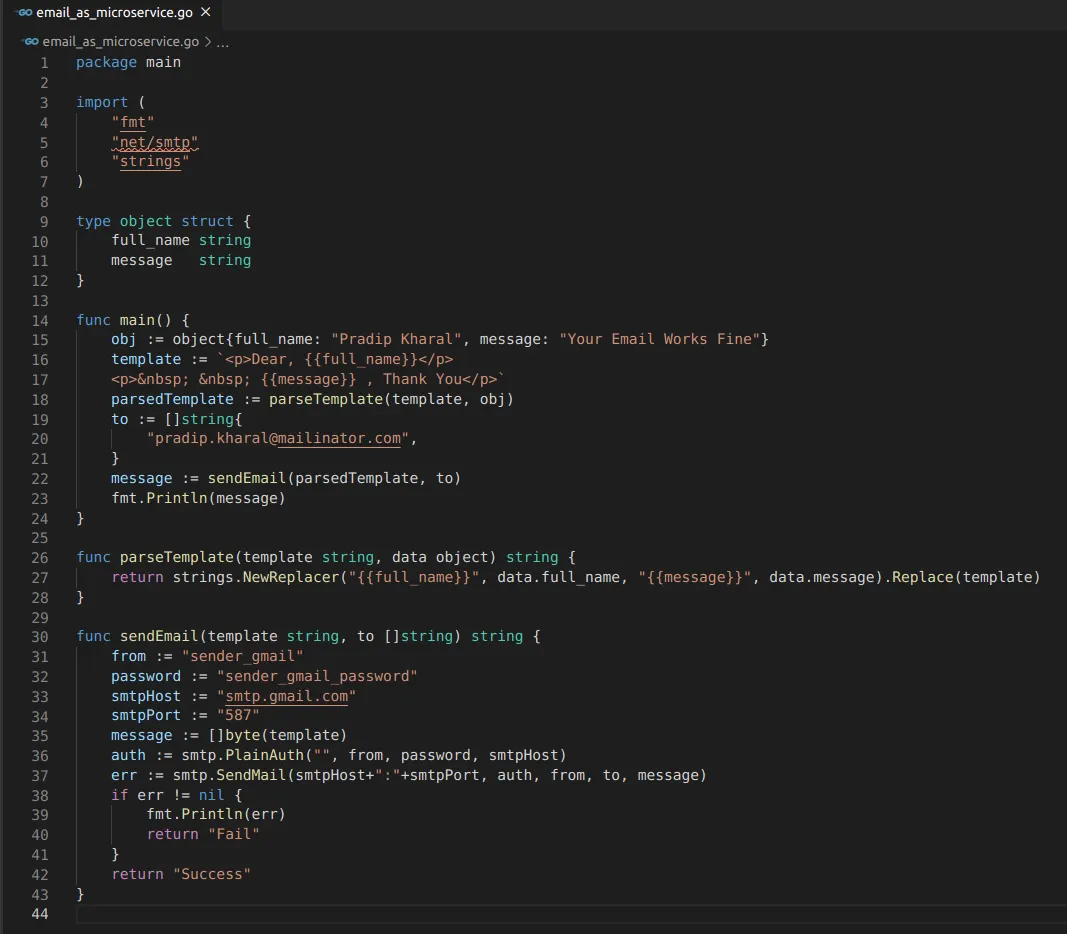This screenshot has height=934, width=1067.
Task: Click the sendEmail function definition name
Action: (159, 636)
